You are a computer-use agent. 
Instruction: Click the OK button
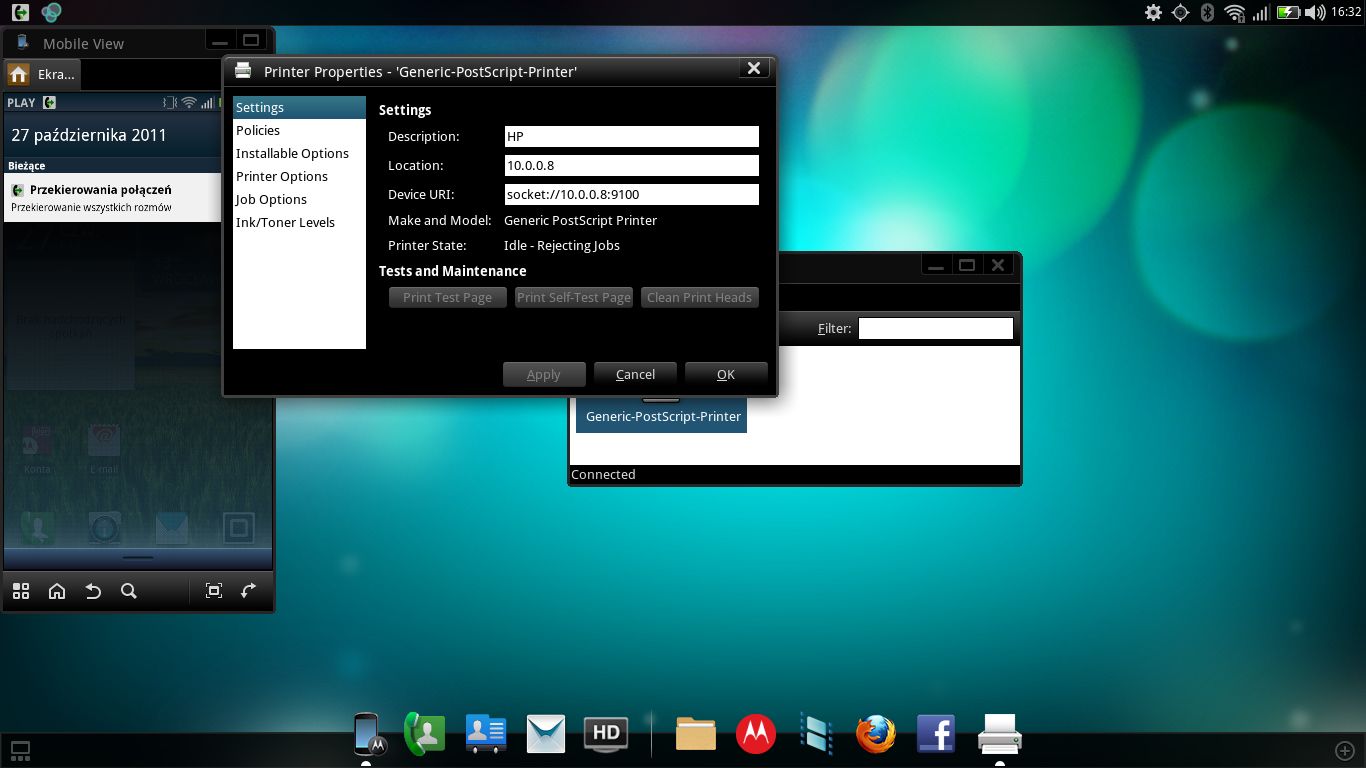pyautogui.click(x=726, y=374)
